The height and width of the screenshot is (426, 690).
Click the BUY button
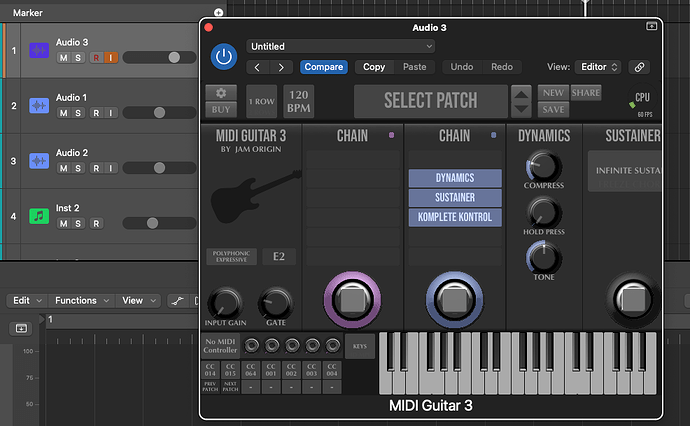pos(221,110)
